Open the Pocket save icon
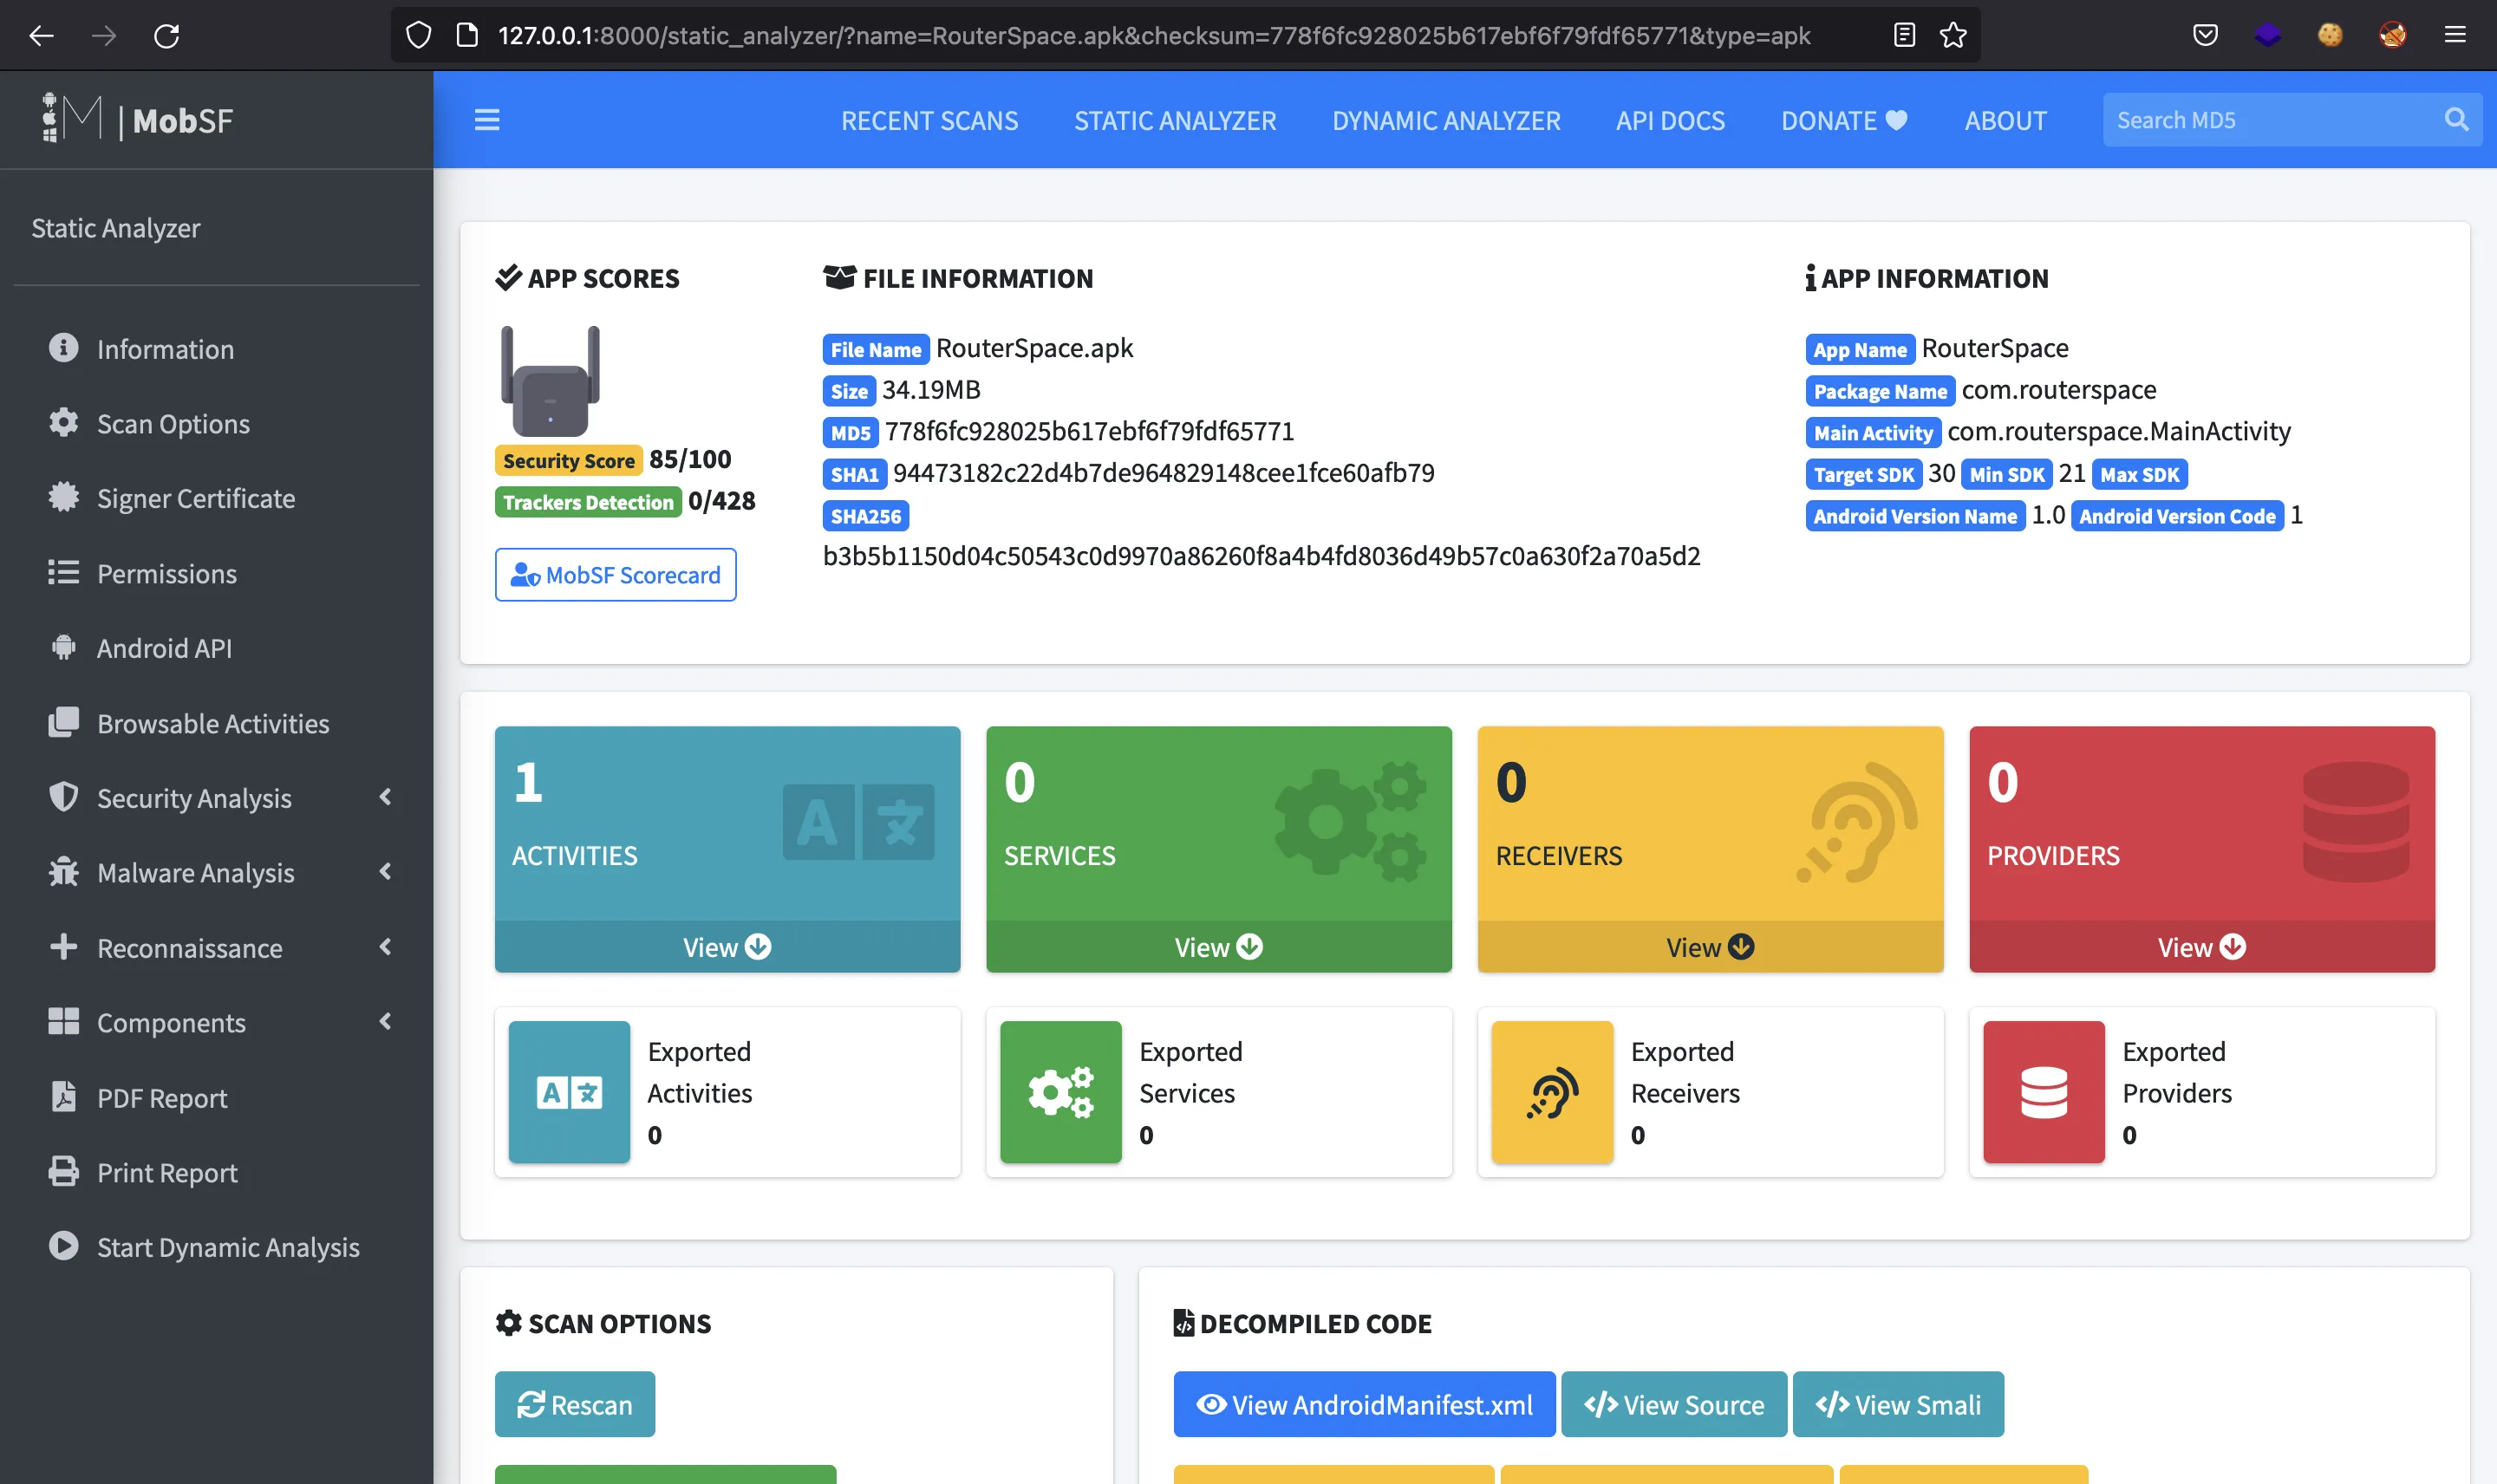The image size is (2497, 1484). [x=2205, y=36]
